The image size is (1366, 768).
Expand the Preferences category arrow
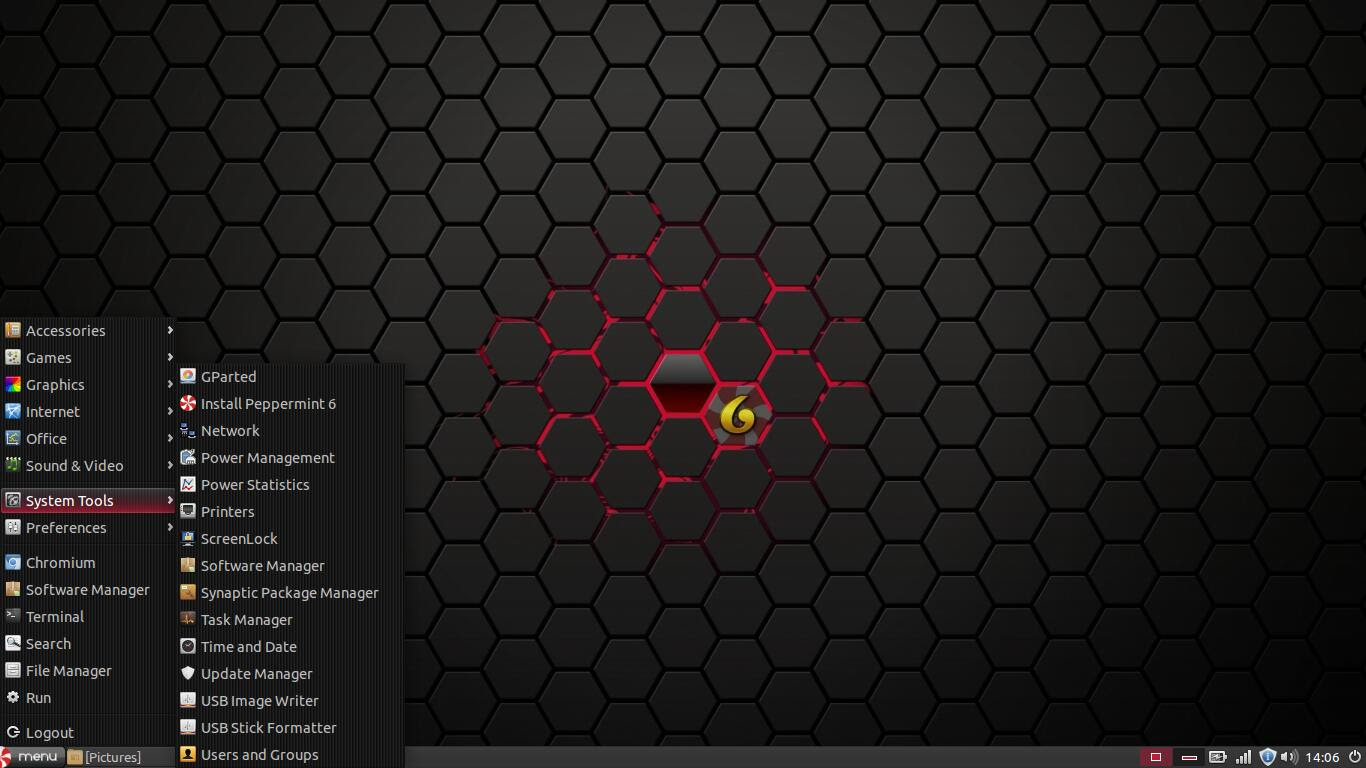point(170,527)
